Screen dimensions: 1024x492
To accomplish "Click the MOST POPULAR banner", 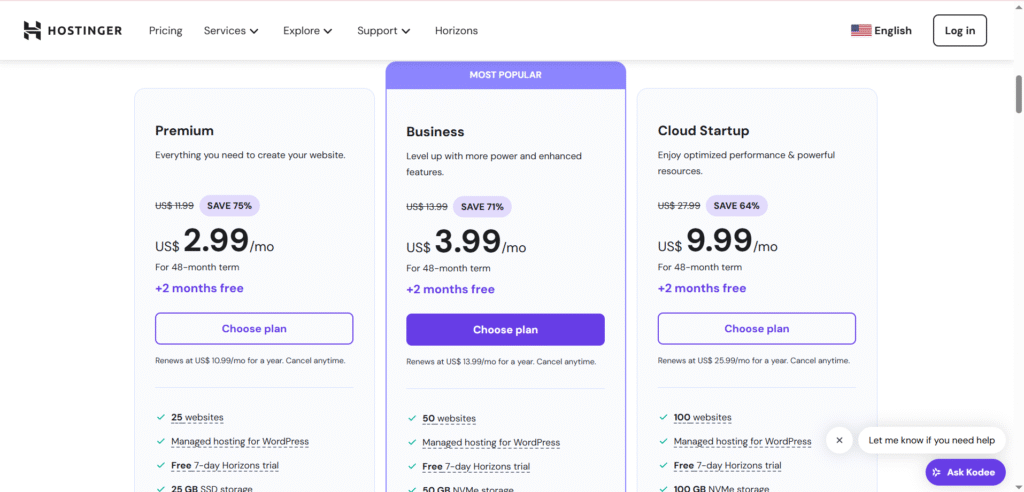I will (505, 75).
